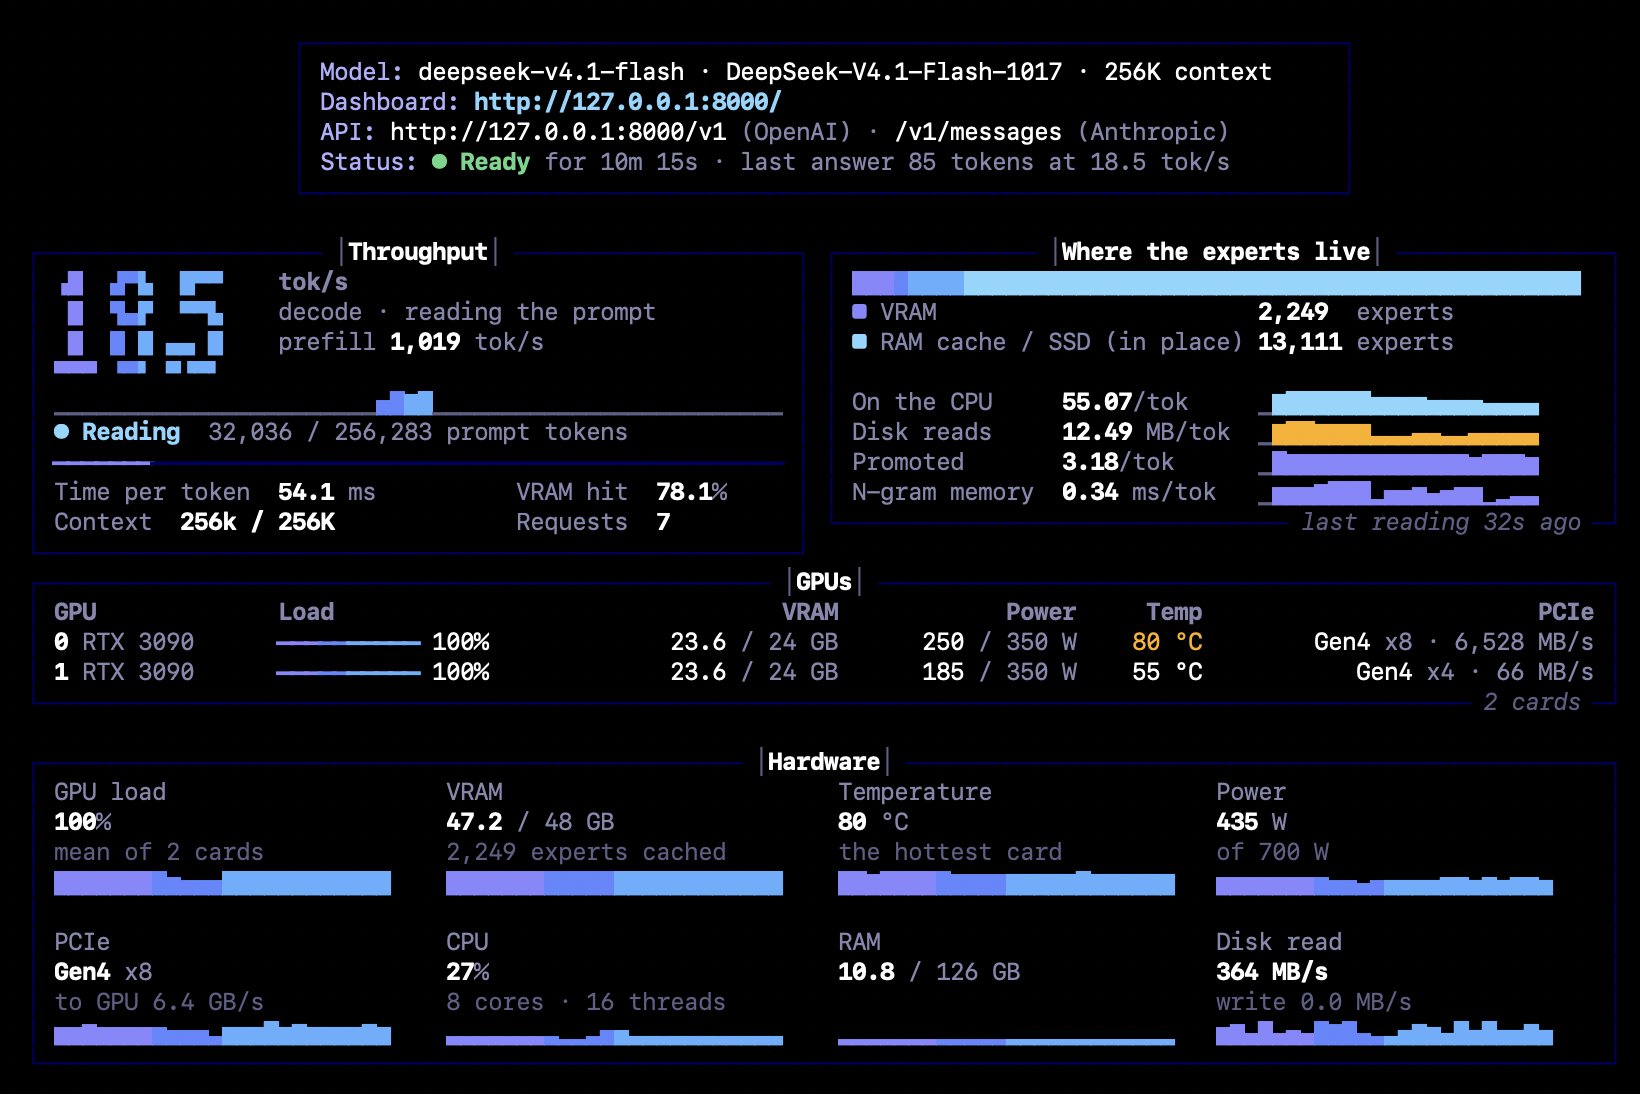Open the Dashboard link http://127.0.0.1:8000/

click(x=627, y=102)
